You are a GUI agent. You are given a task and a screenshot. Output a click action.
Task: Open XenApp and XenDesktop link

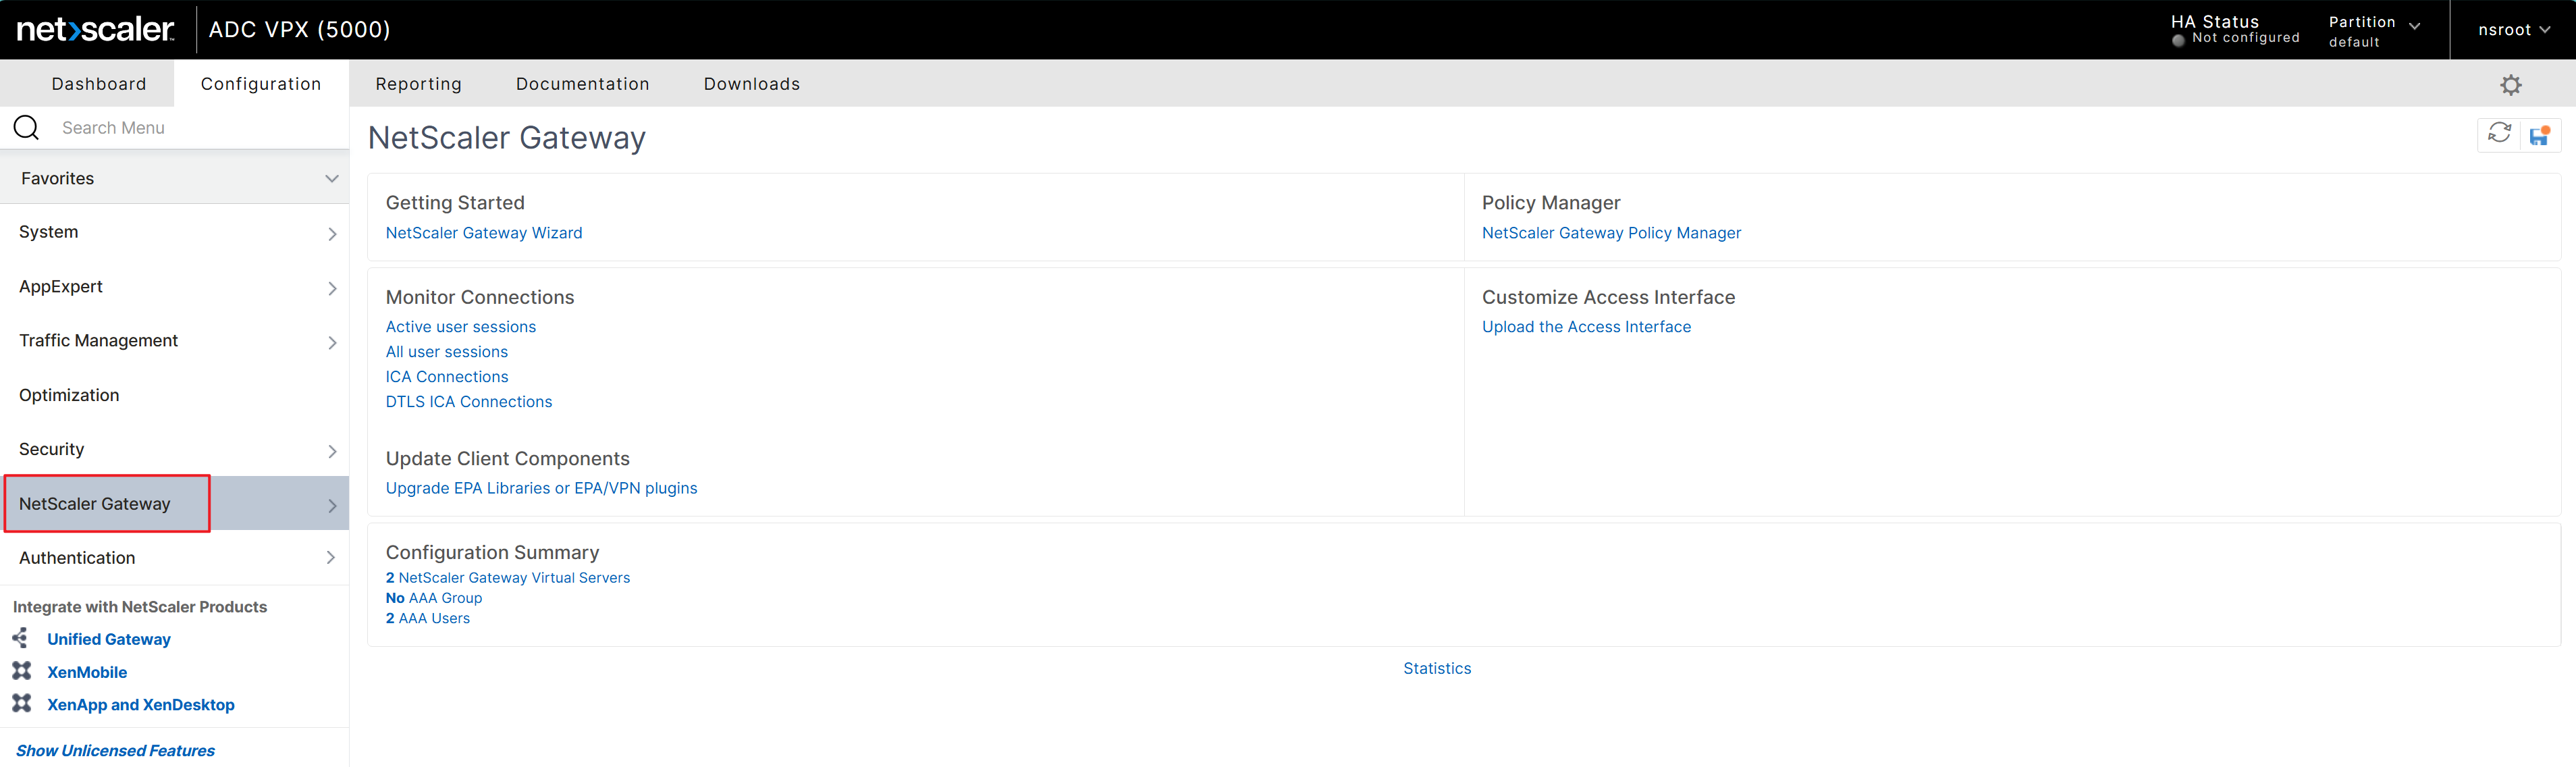click(141, 704)
